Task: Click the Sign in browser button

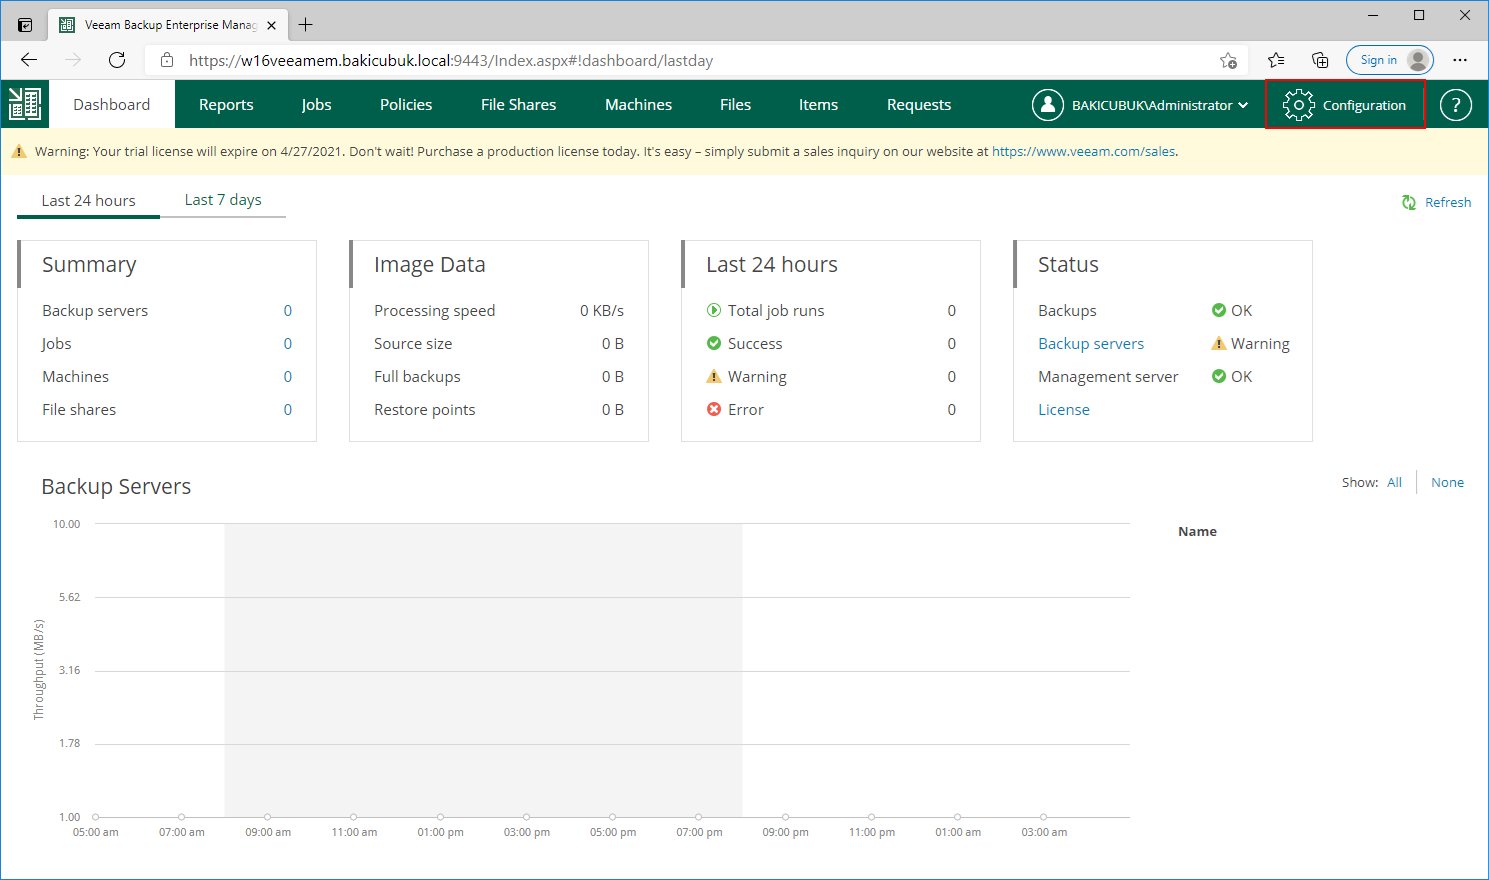Action: point(1390,60)
